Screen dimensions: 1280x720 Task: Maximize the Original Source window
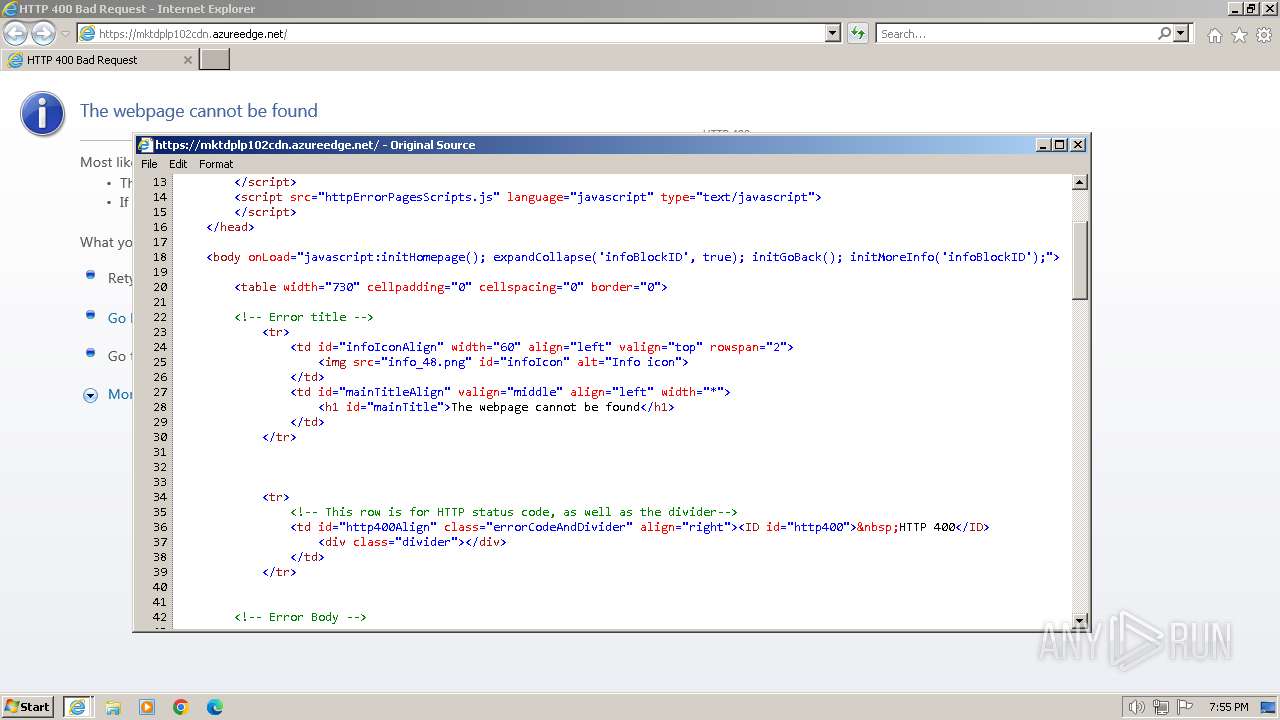click(1060, 145)
